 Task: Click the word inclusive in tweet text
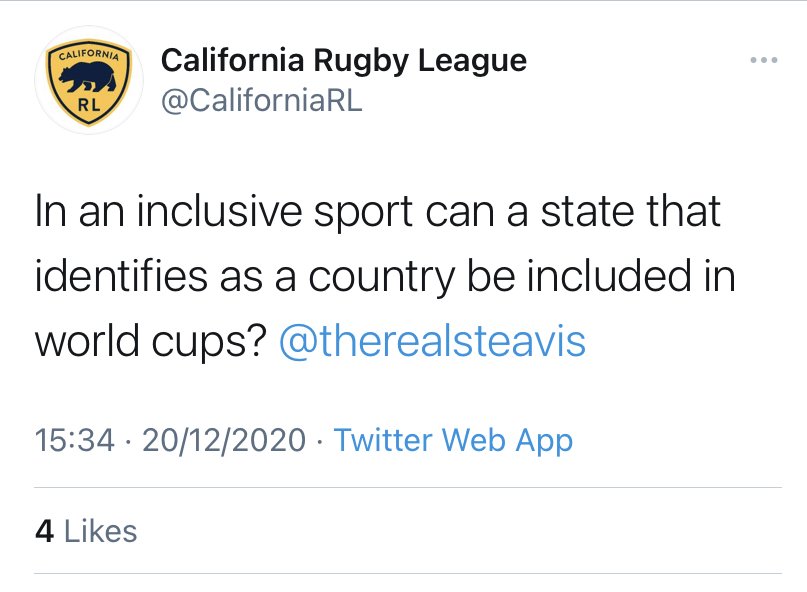[x=219, y=211]
